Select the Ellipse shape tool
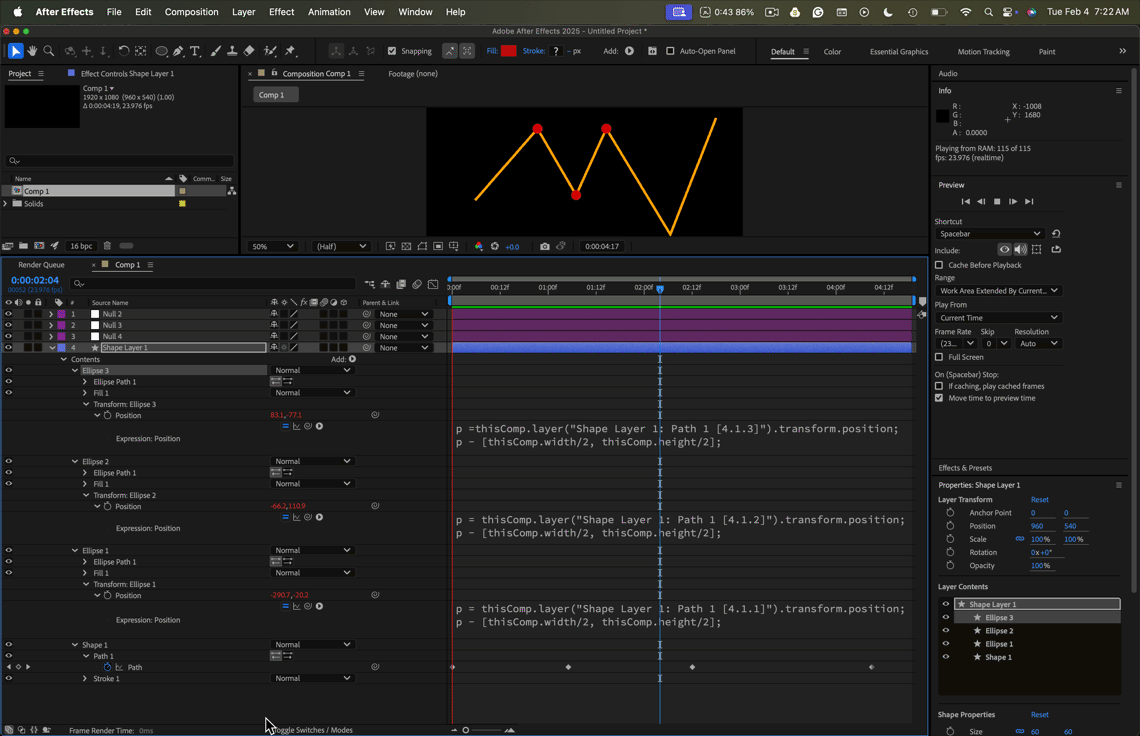Image resolution: width=1140 pixels, height=736 pixels. pos(161,51)
